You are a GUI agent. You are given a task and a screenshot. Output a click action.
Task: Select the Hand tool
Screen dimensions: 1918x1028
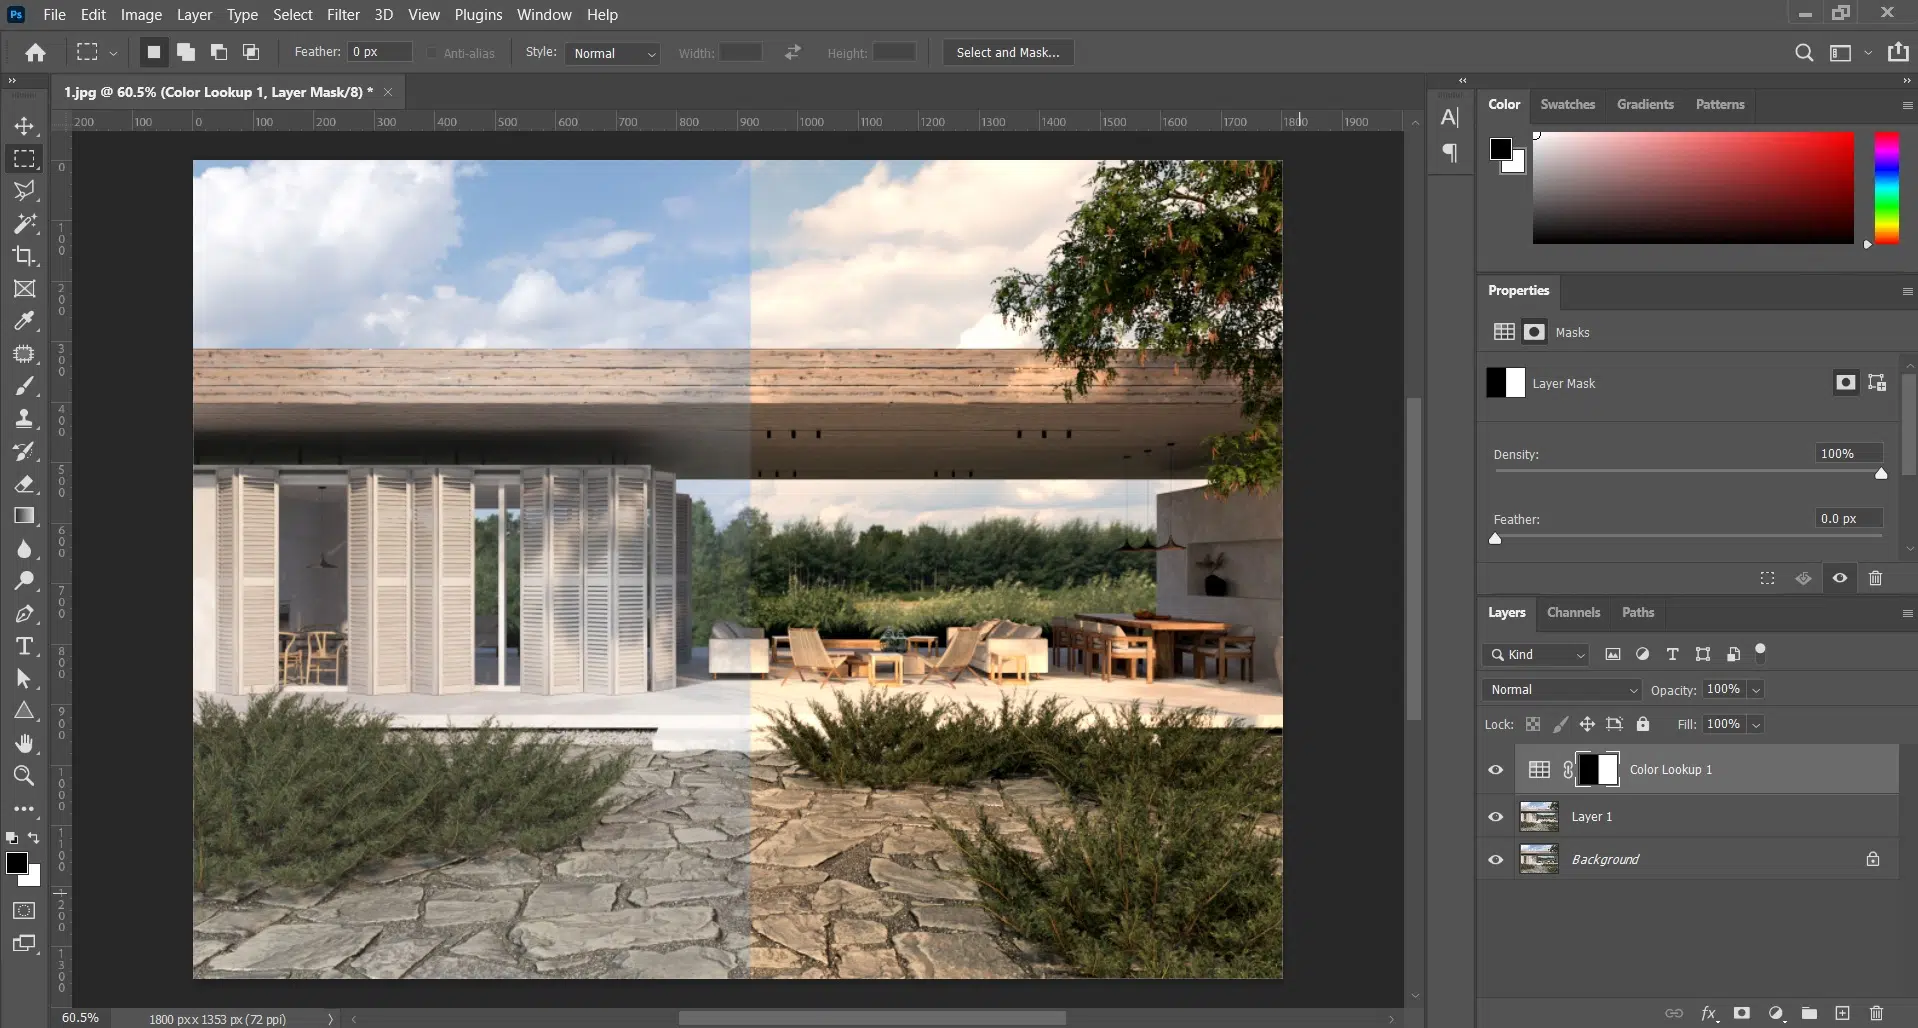(x=24, y=743)
